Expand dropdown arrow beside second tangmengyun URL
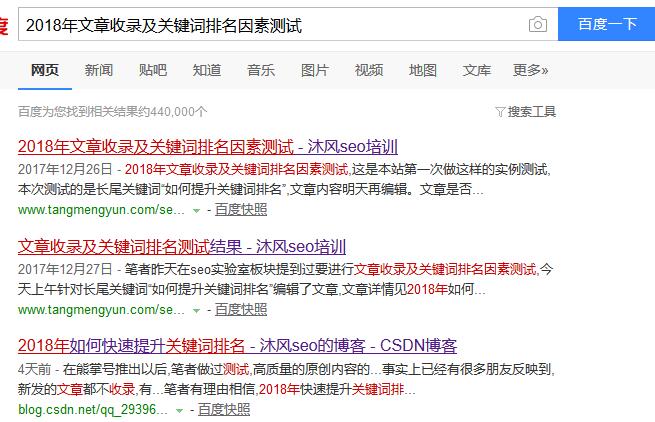 tap(196, 310)
